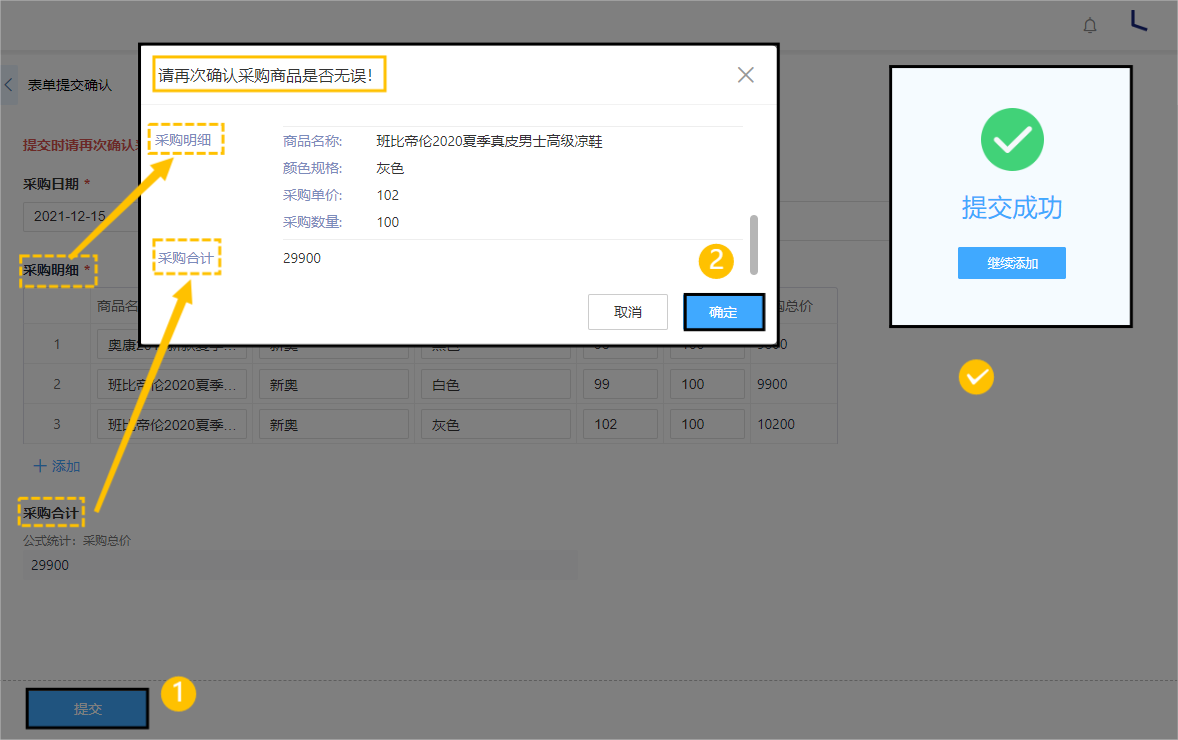1178x740 pixels.
Task: Submit the form with 提交 button
Action: [x=88, y=709]
